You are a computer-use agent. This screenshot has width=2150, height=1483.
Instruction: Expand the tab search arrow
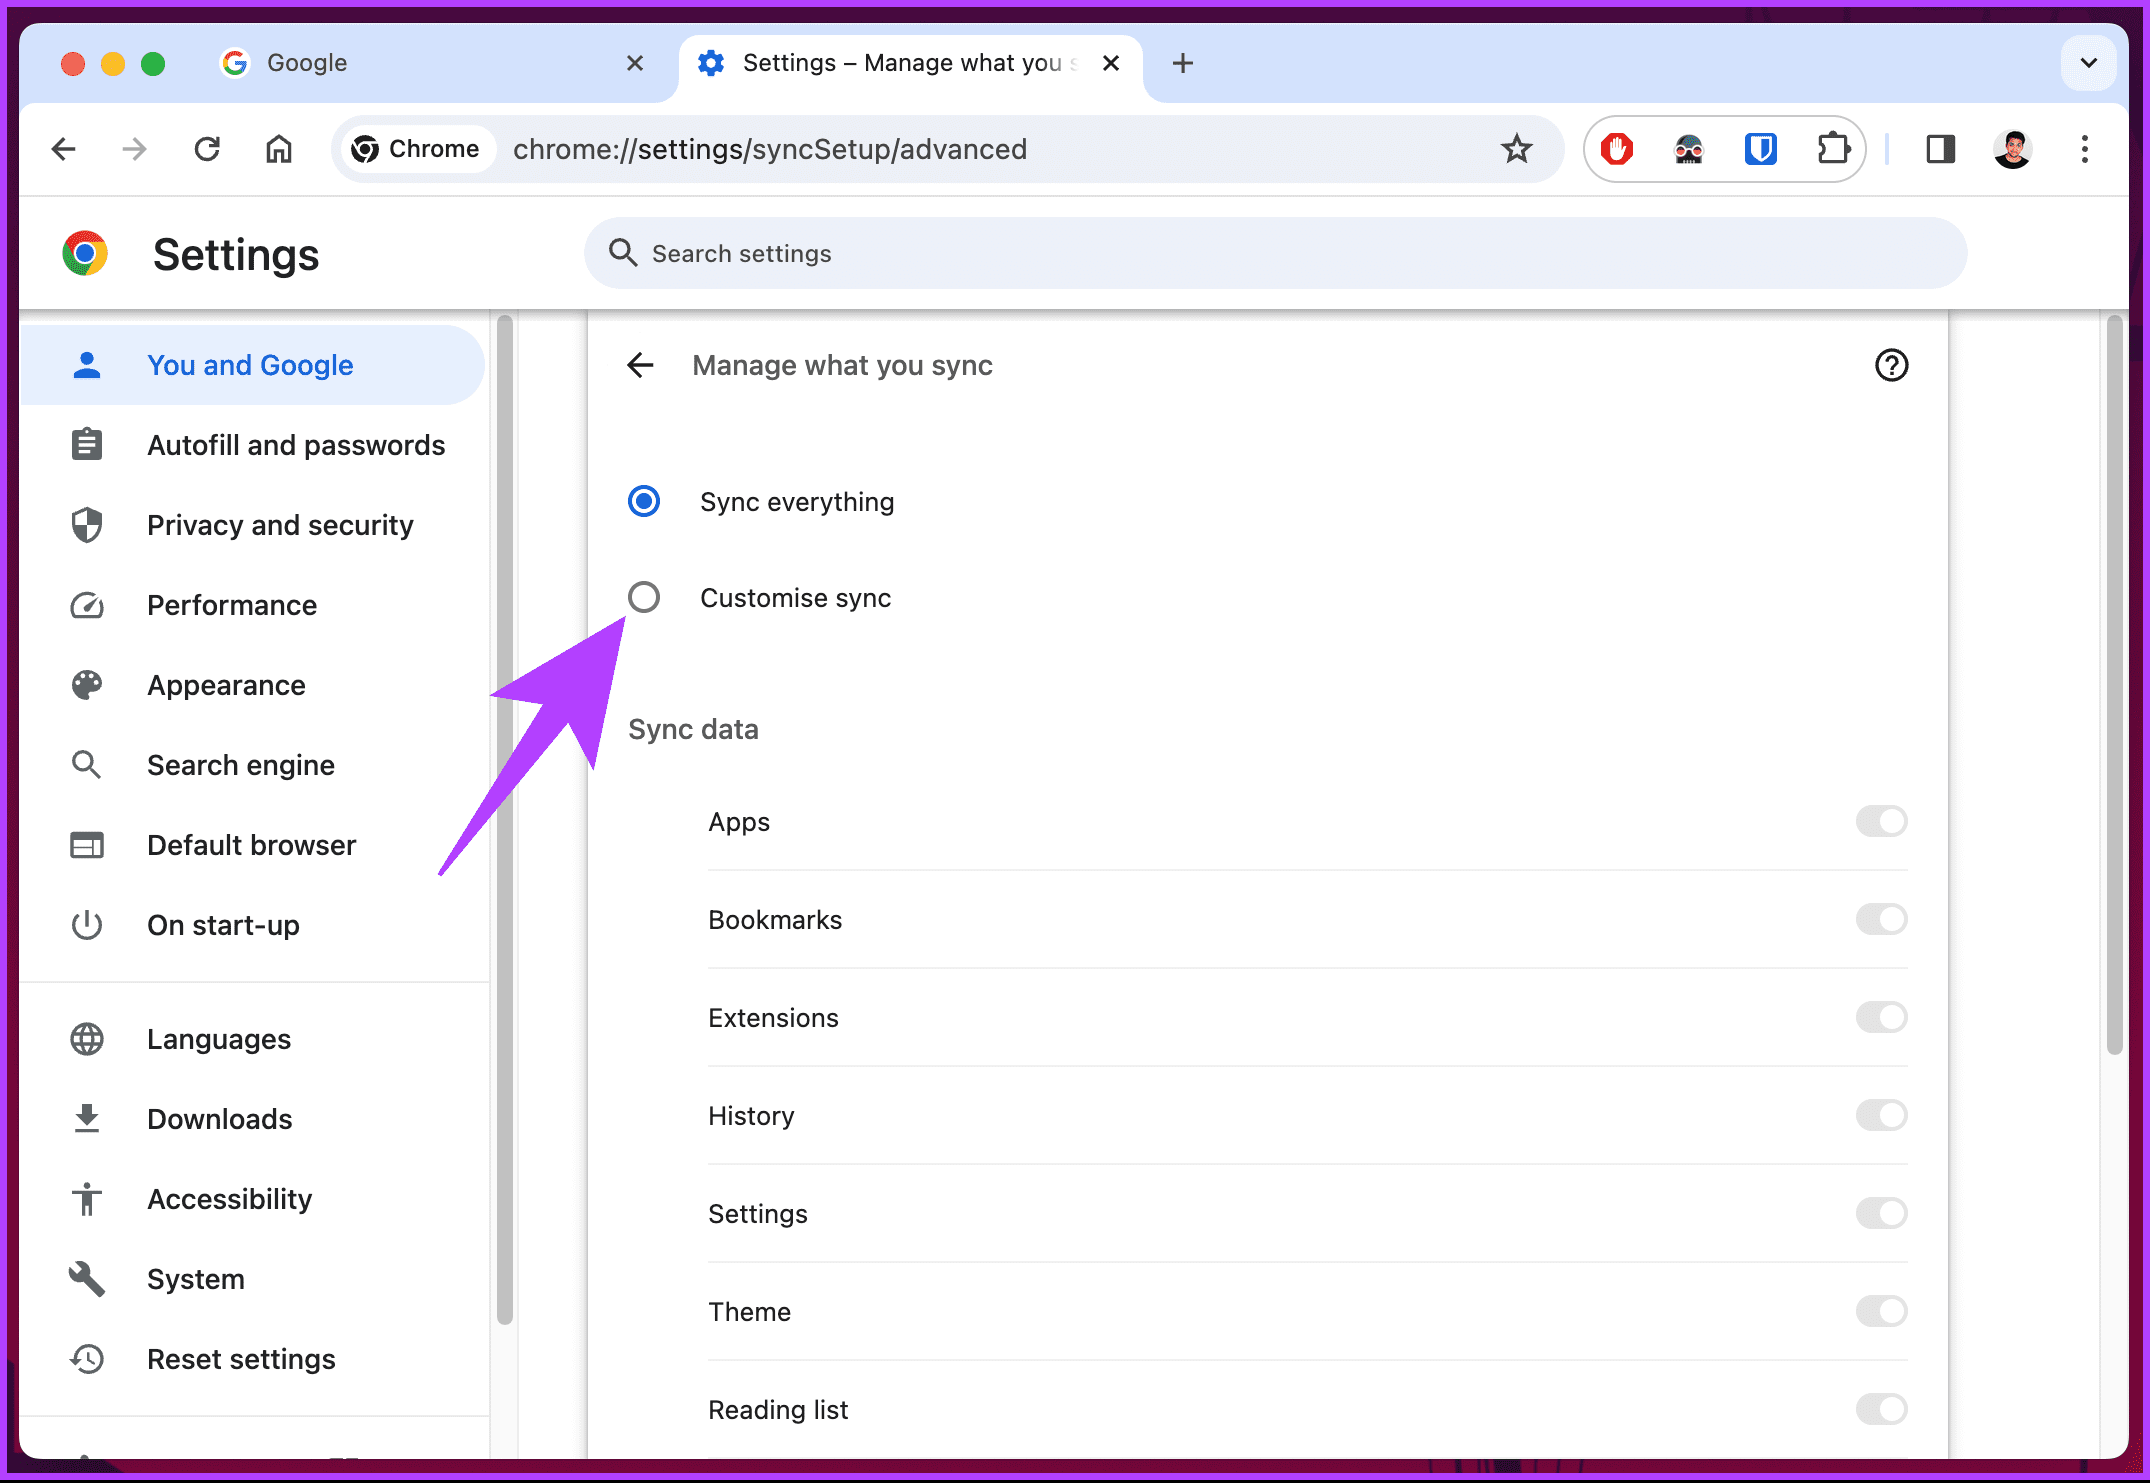(2088, 62)
